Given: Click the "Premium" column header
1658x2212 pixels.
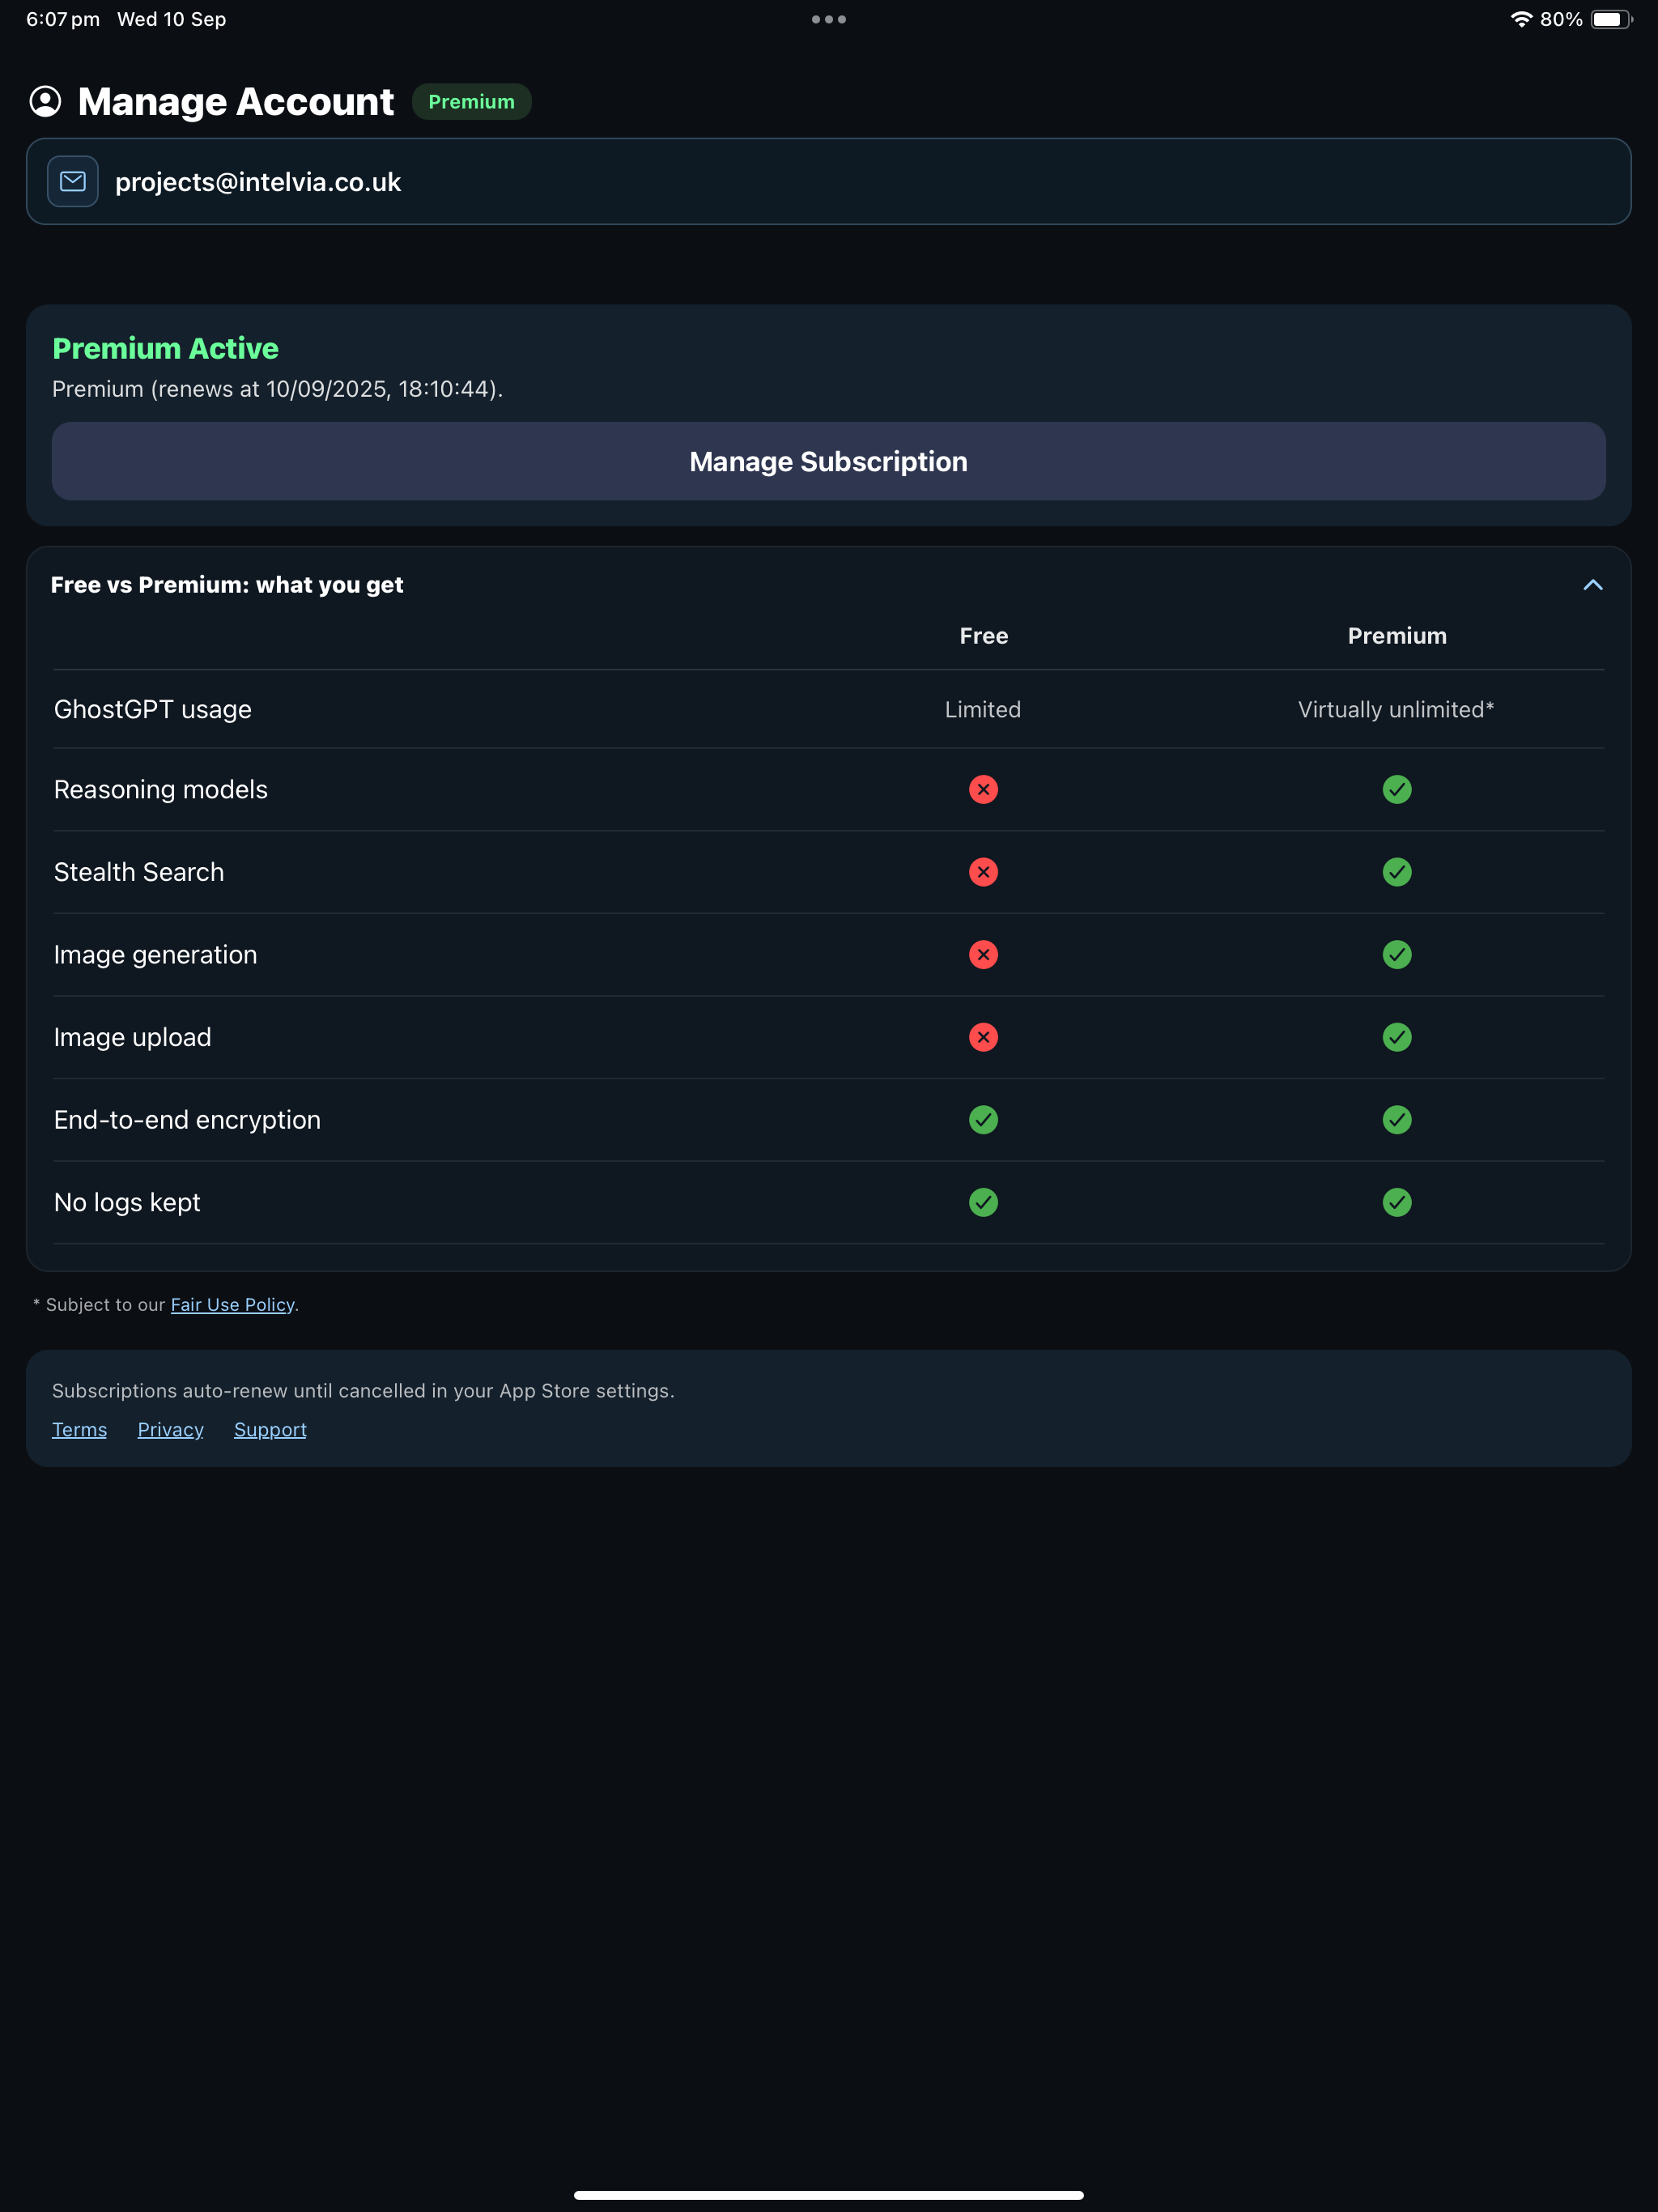Looking at the screenshot, I should pyautogui.click(x=1397, y=636).
